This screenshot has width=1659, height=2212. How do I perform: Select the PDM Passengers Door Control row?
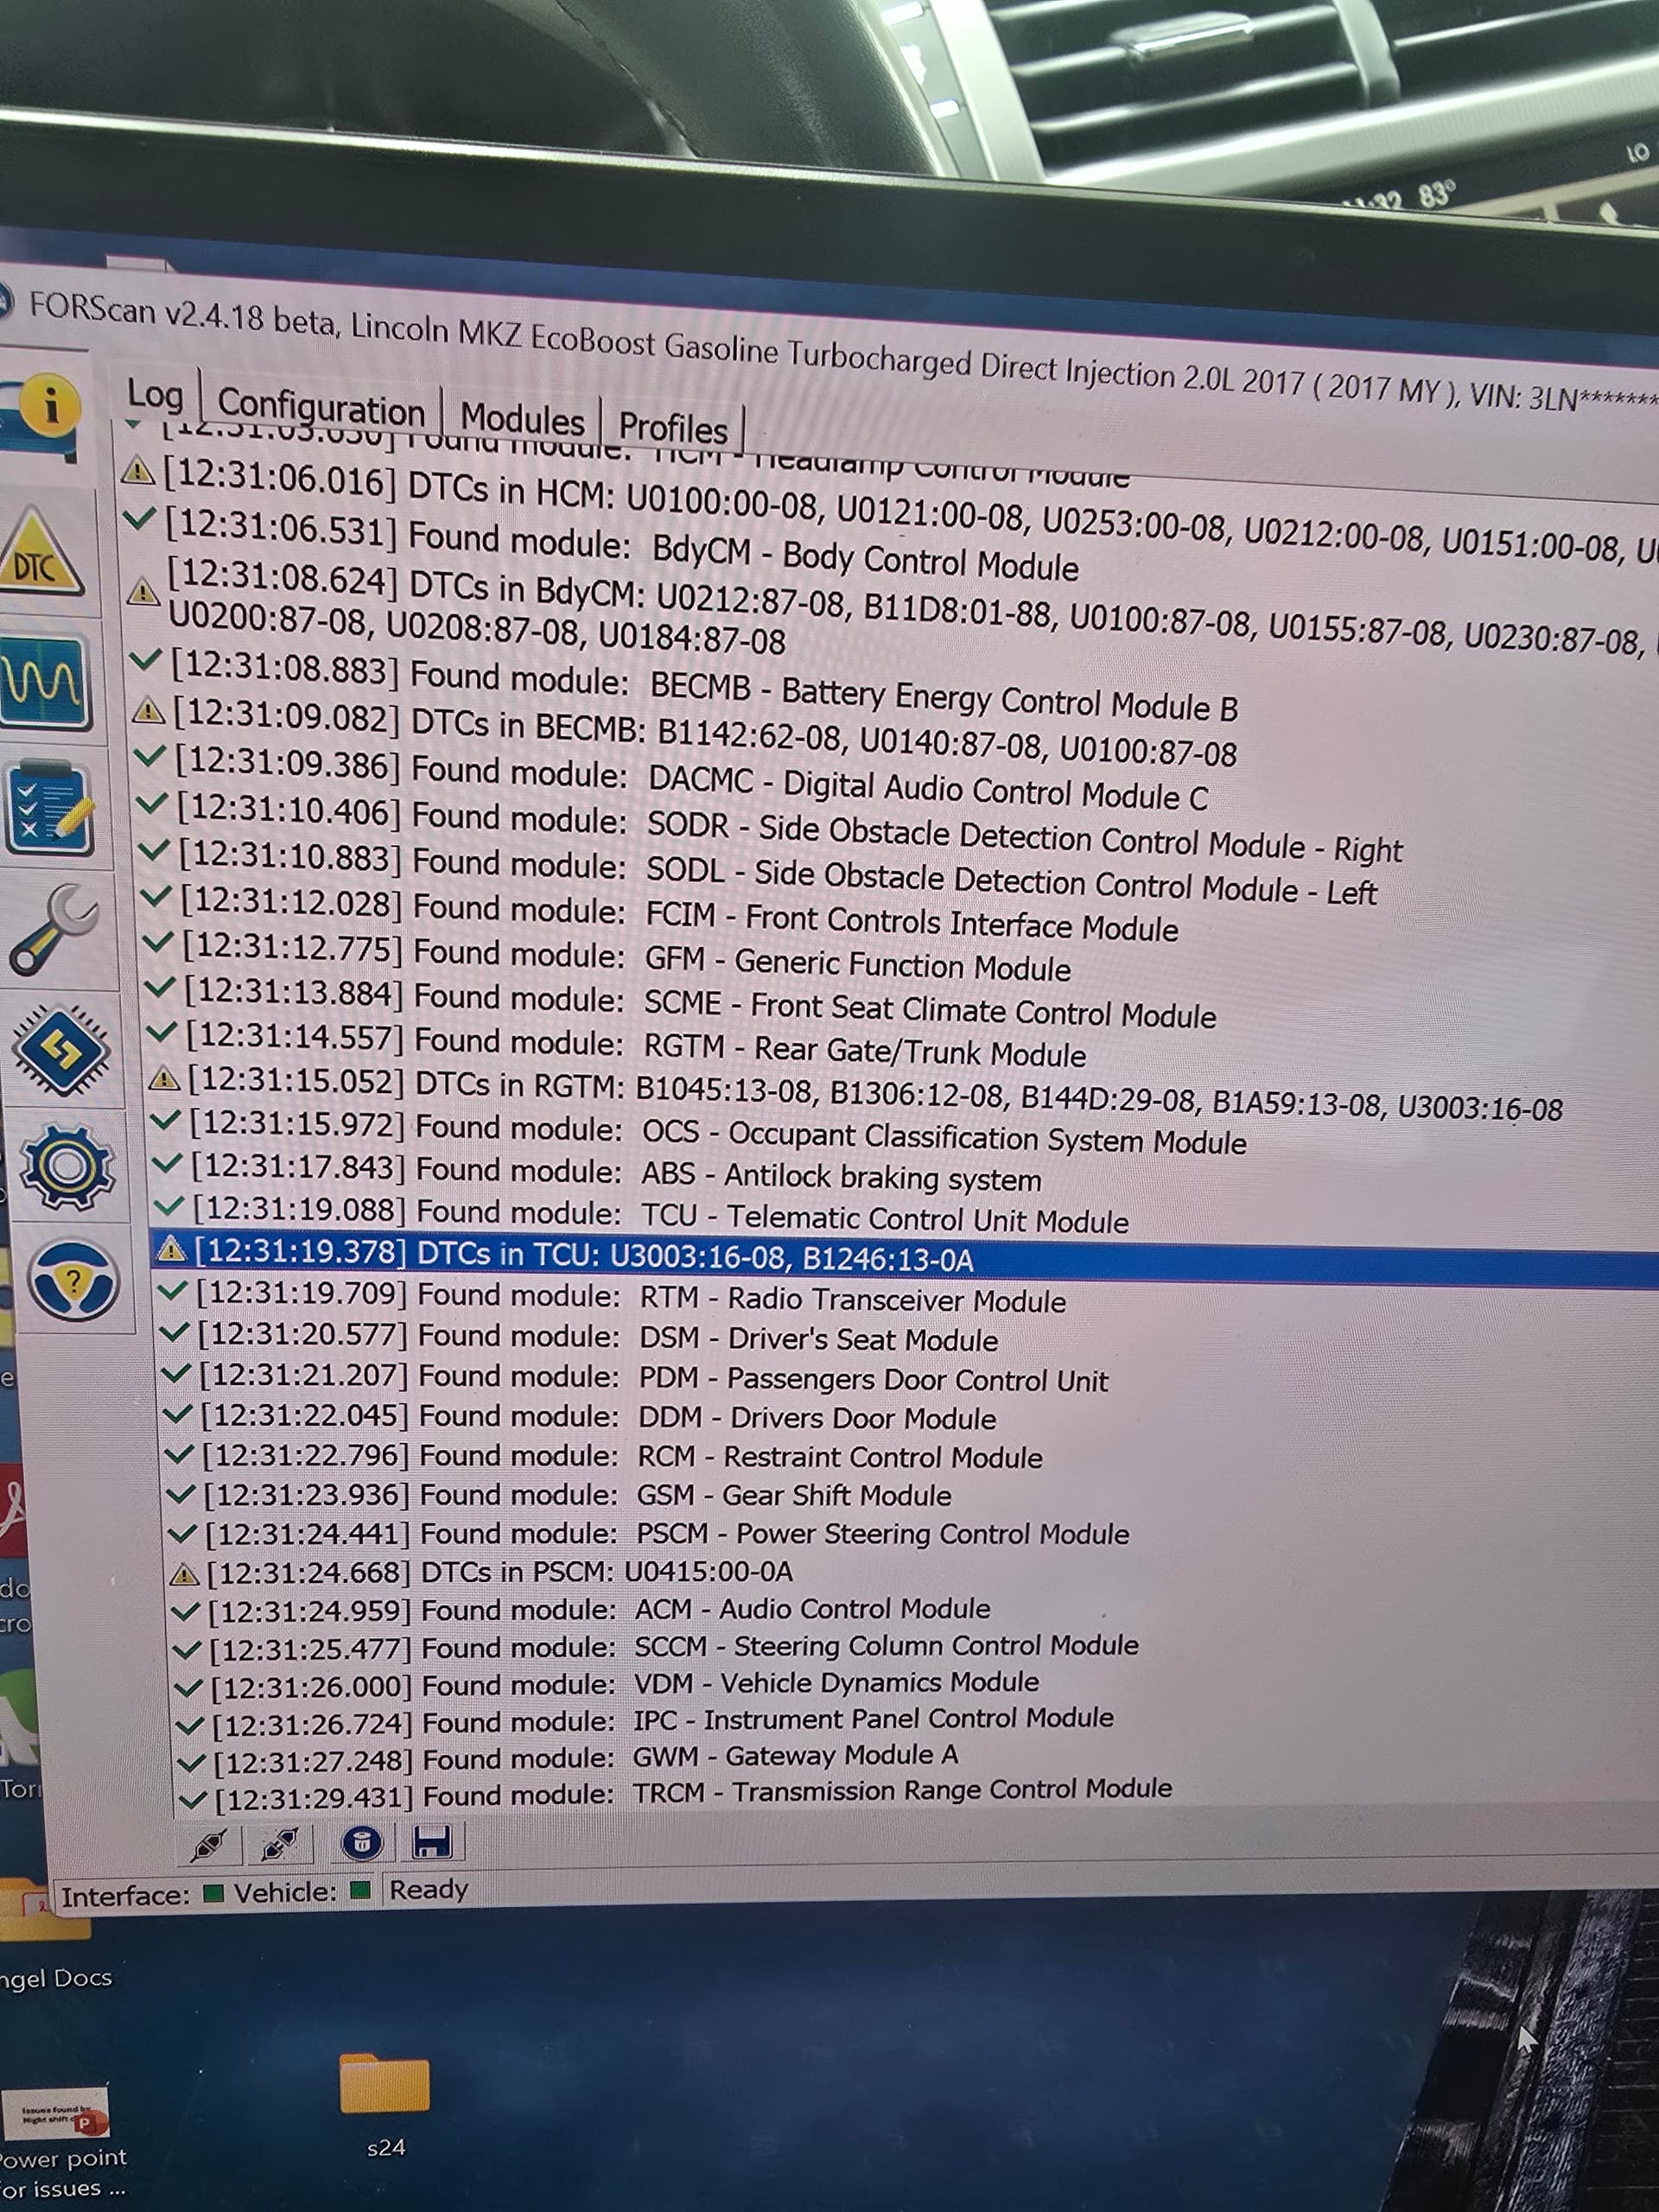(x=635, y=1378)
